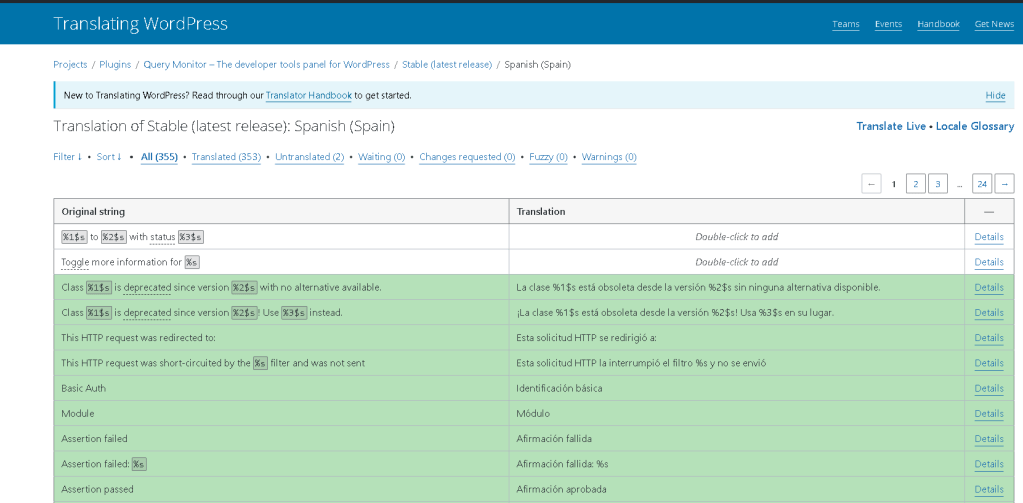The image size is (1023, 503).
Task: Click the dash icon in table header
Action: pyautogui.click(x=988, y=212)
